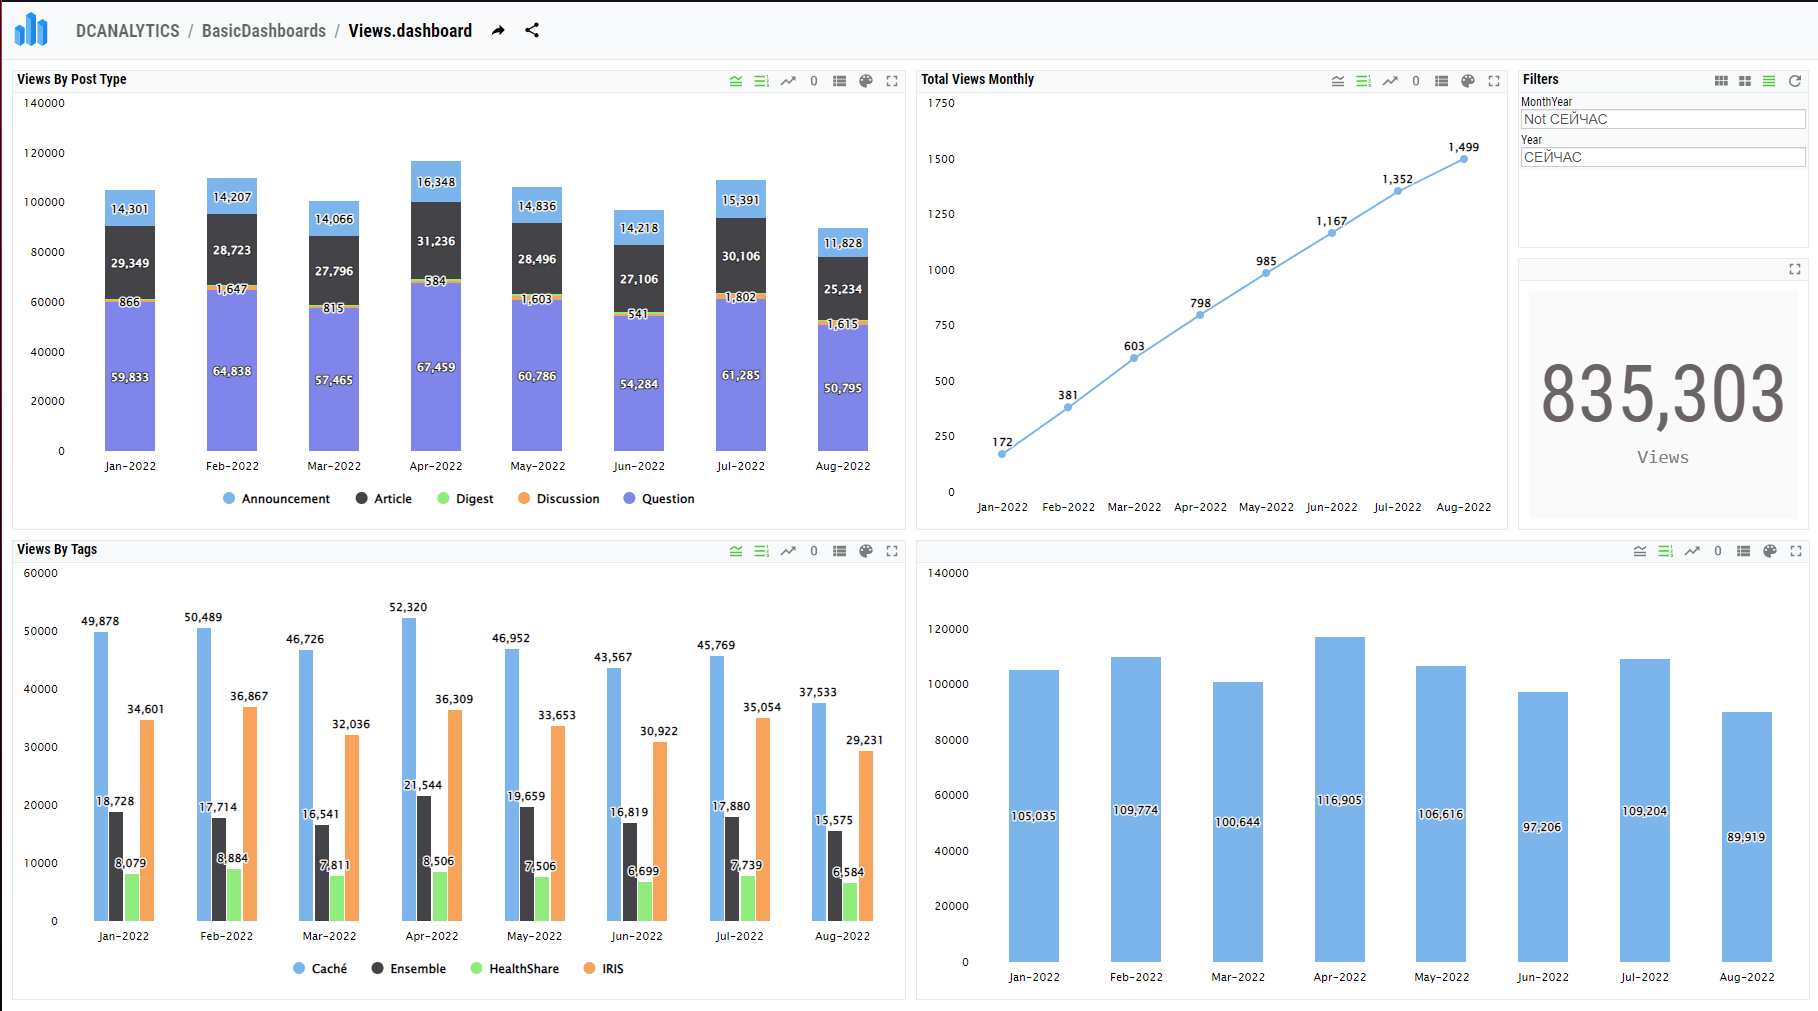
Task: Click the share-nodes icon beside Views.dashboard
Action: [x=532, y=30]
